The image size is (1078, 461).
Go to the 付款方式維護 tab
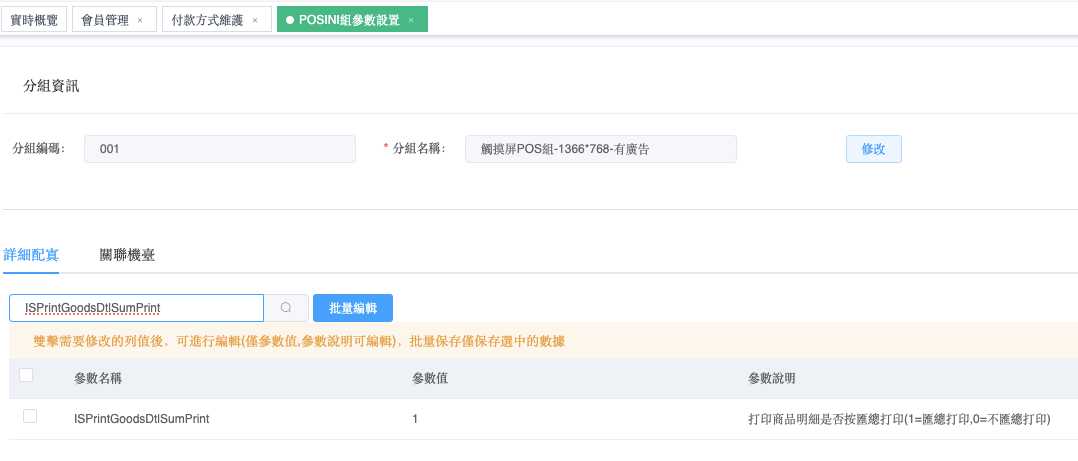[x=207, y=20]
